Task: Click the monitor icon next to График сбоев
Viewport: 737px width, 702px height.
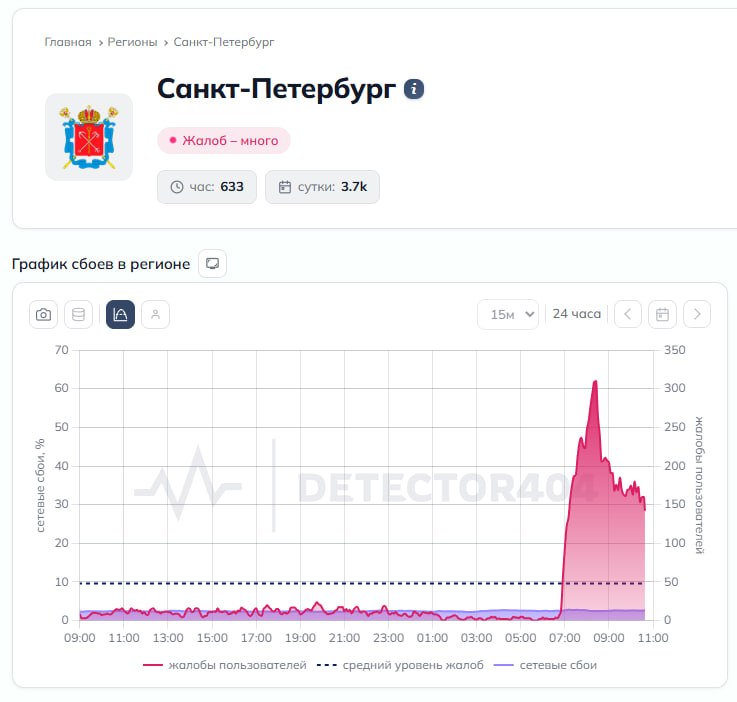Action: [x=212, y=264]
